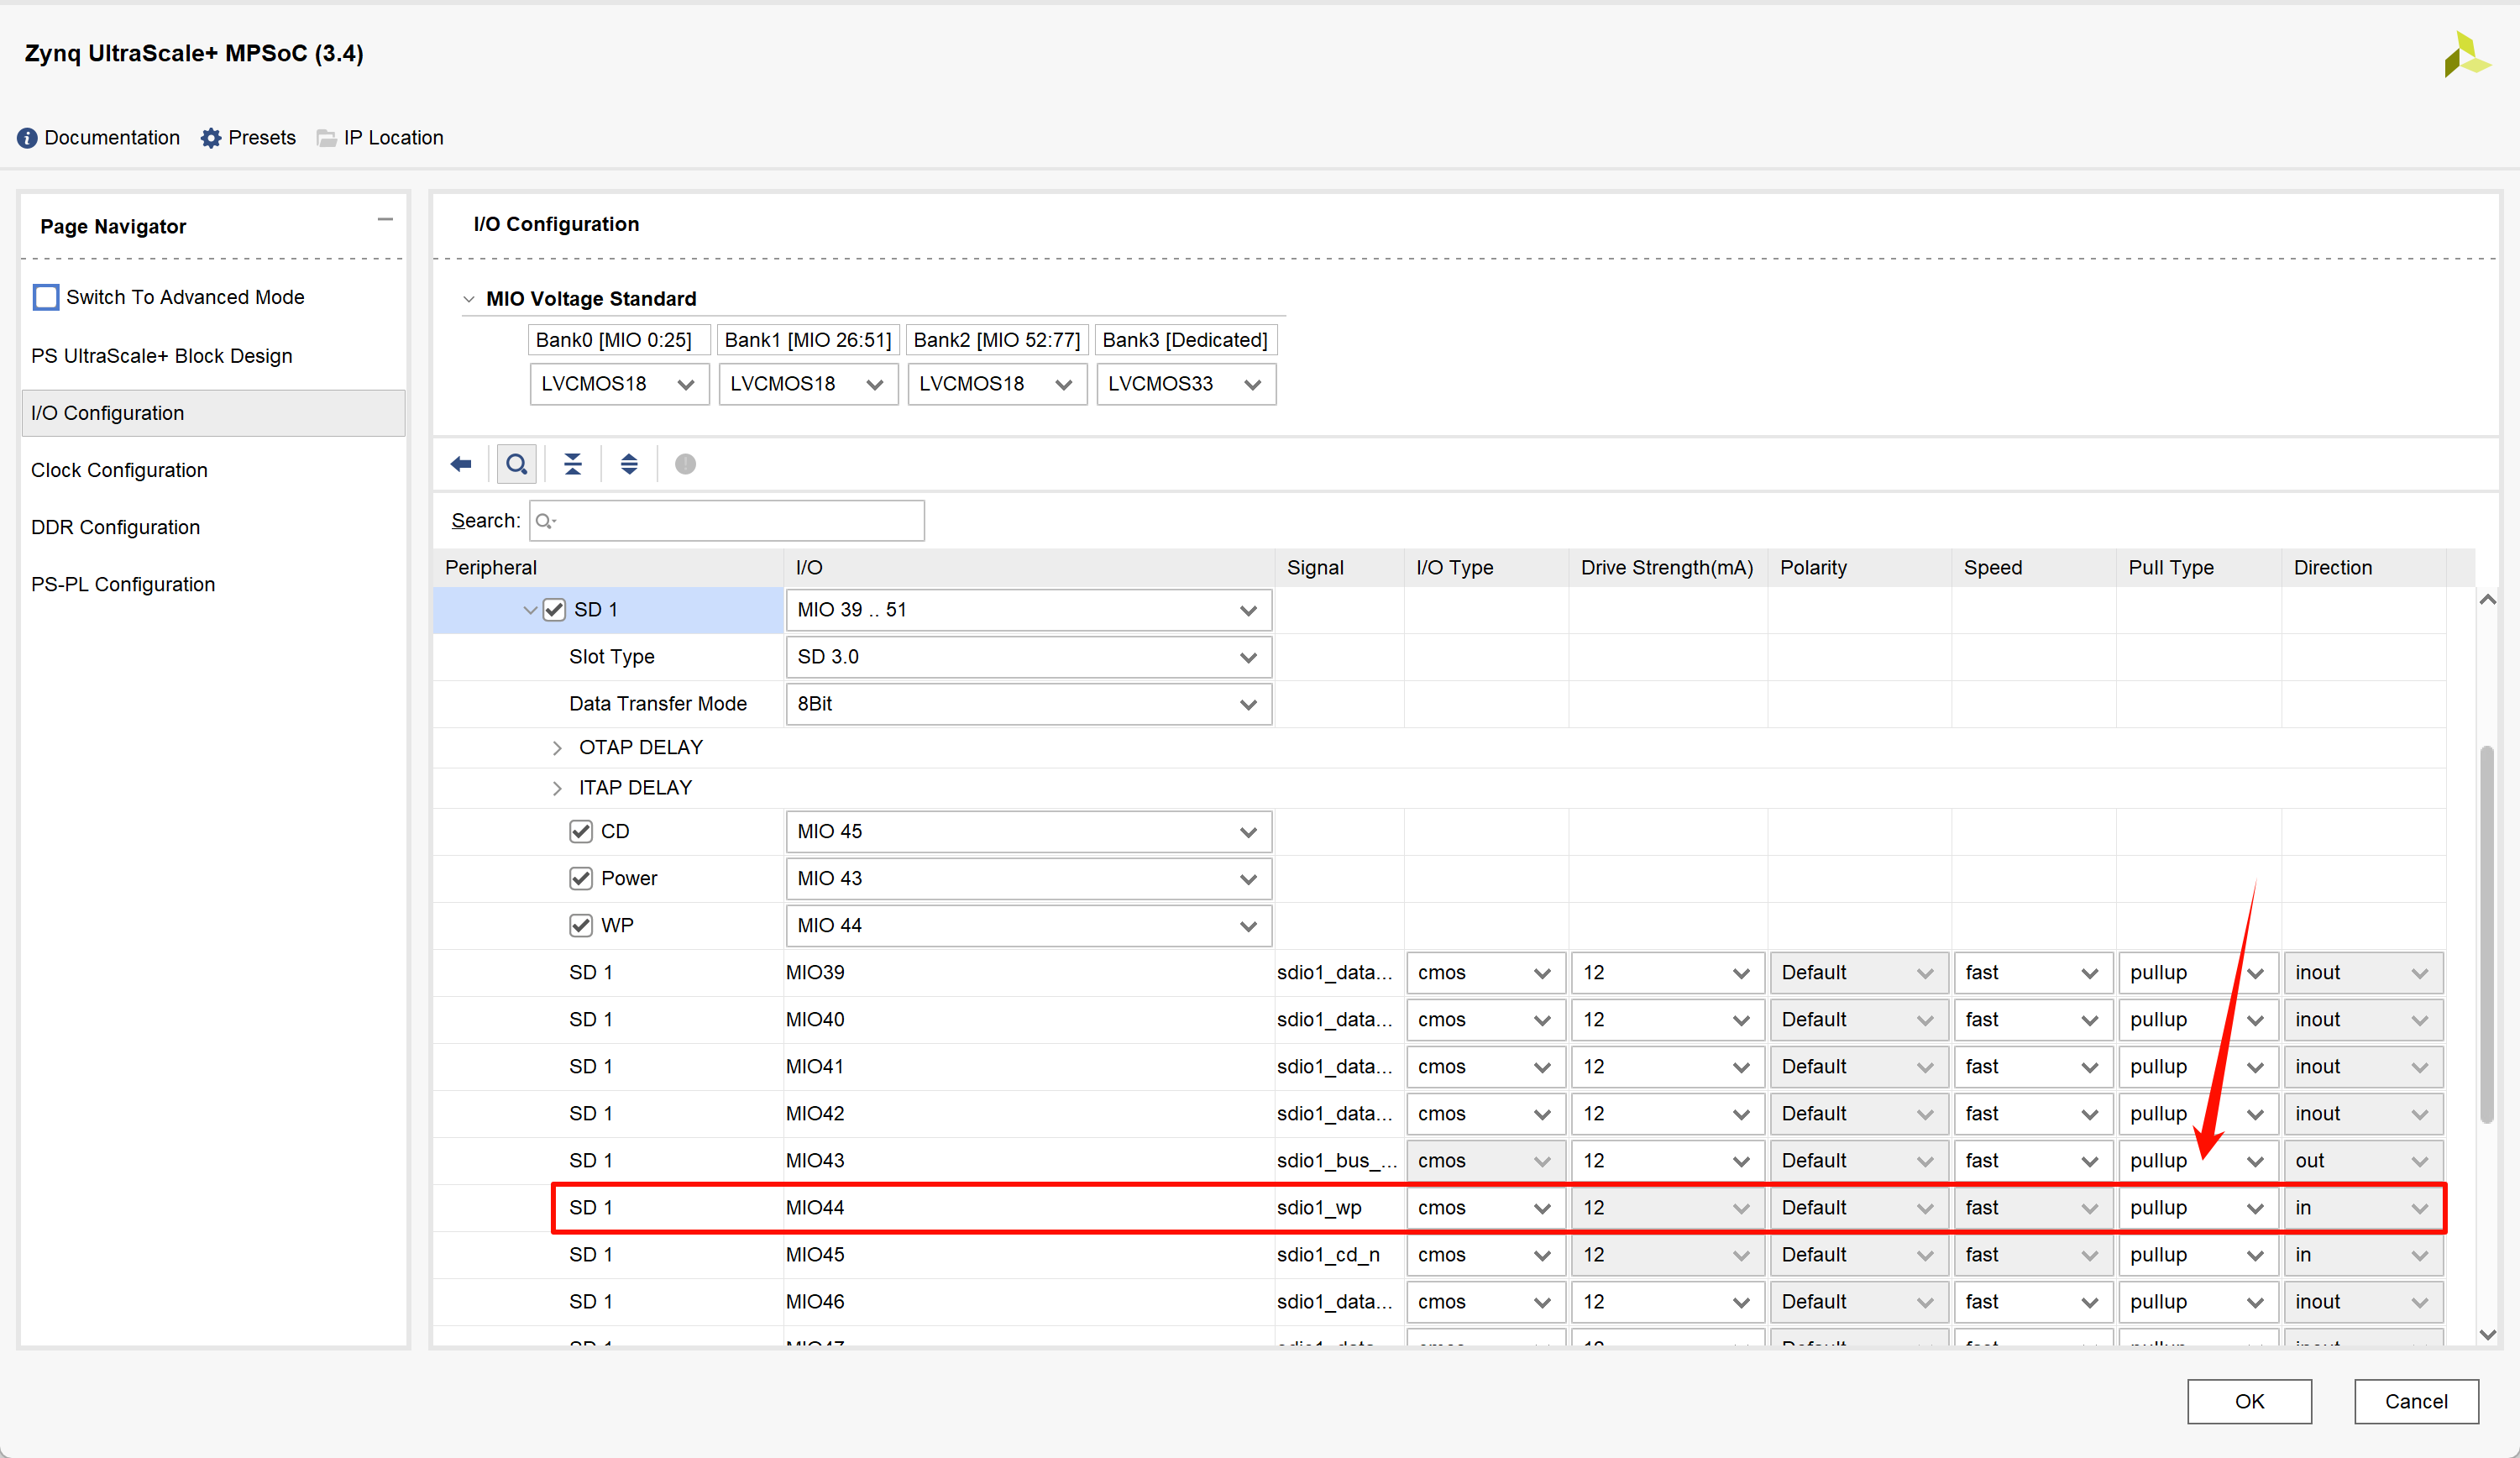Click the gray circle toolbar icon
The image size is (2520, 1458).
click(685, 464)
